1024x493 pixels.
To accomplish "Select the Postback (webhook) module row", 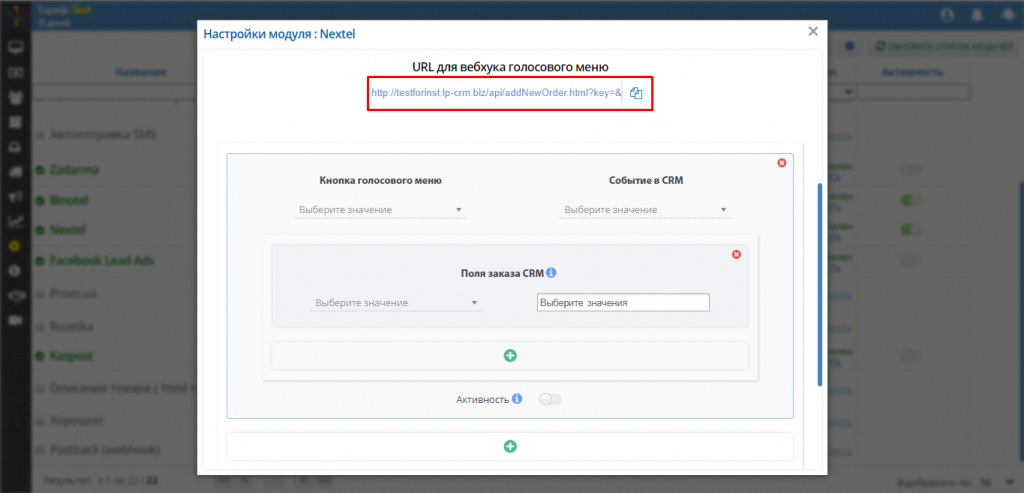I will [x=104, y=450].
